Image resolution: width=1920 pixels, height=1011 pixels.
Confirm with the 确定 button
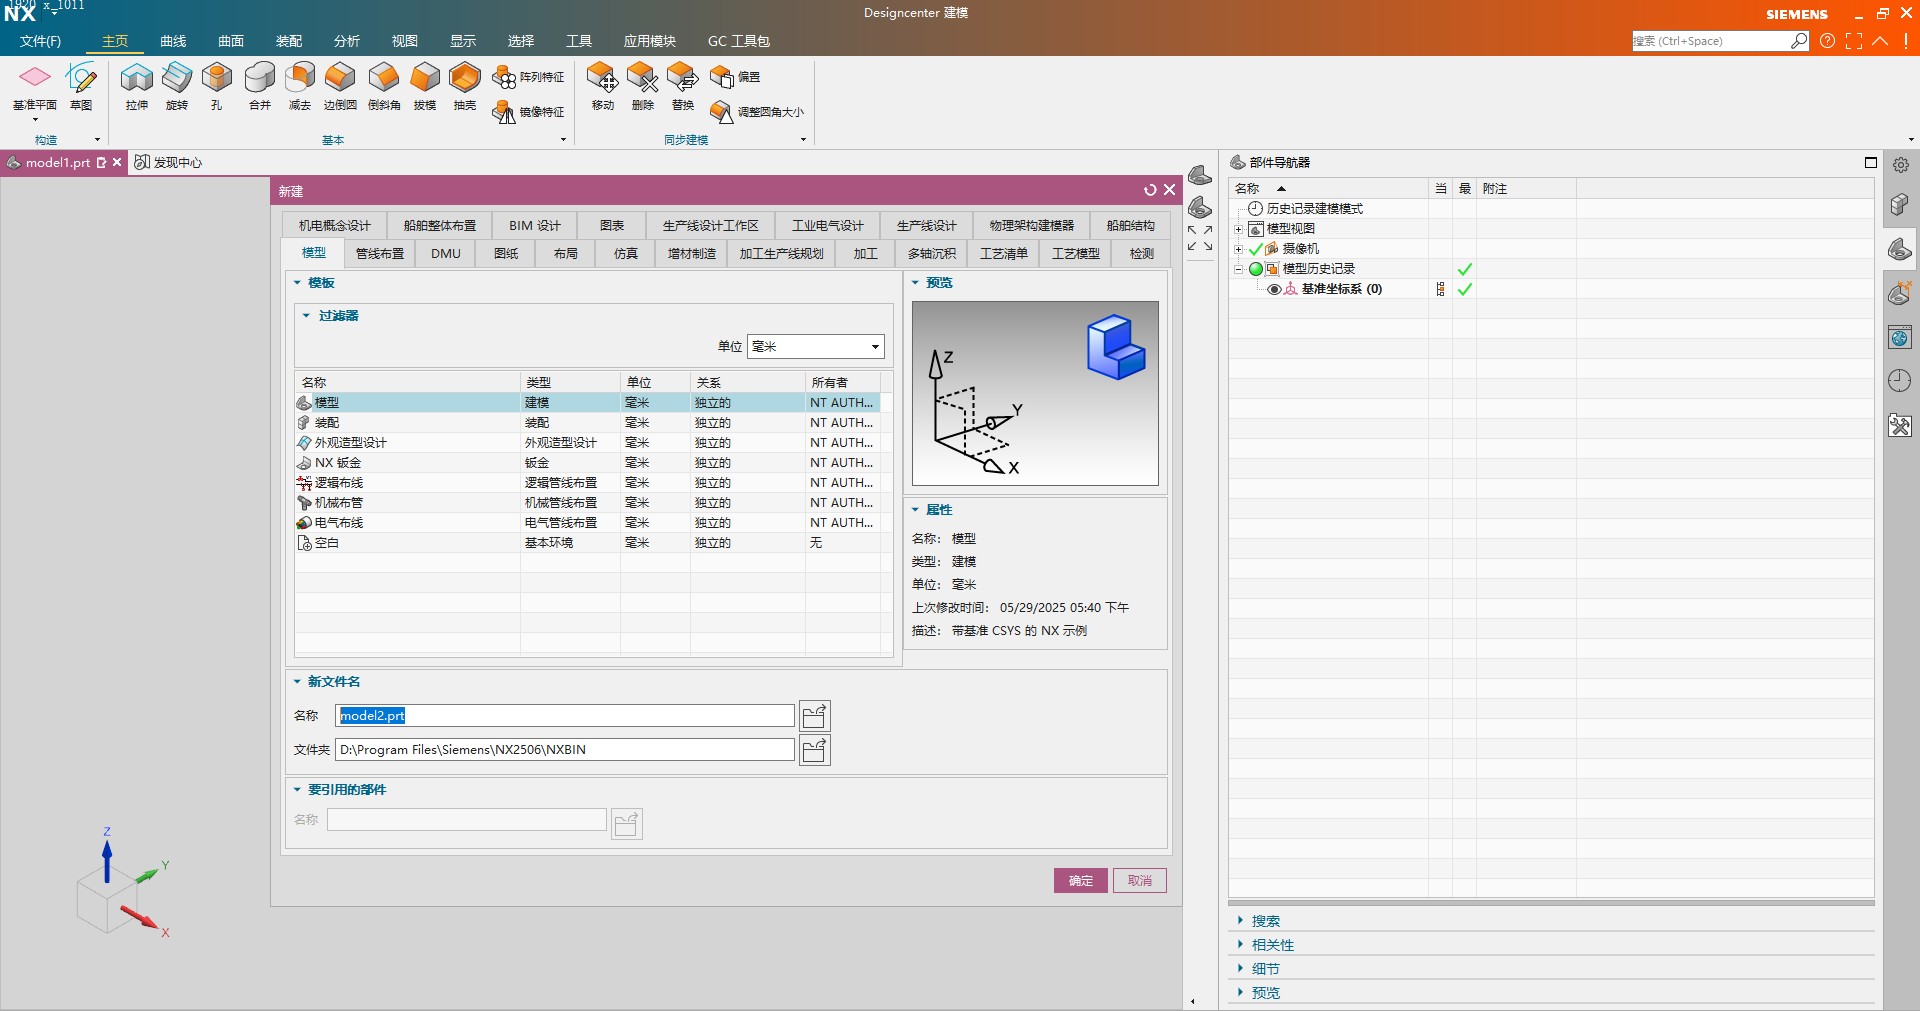tap(1081, 881)
